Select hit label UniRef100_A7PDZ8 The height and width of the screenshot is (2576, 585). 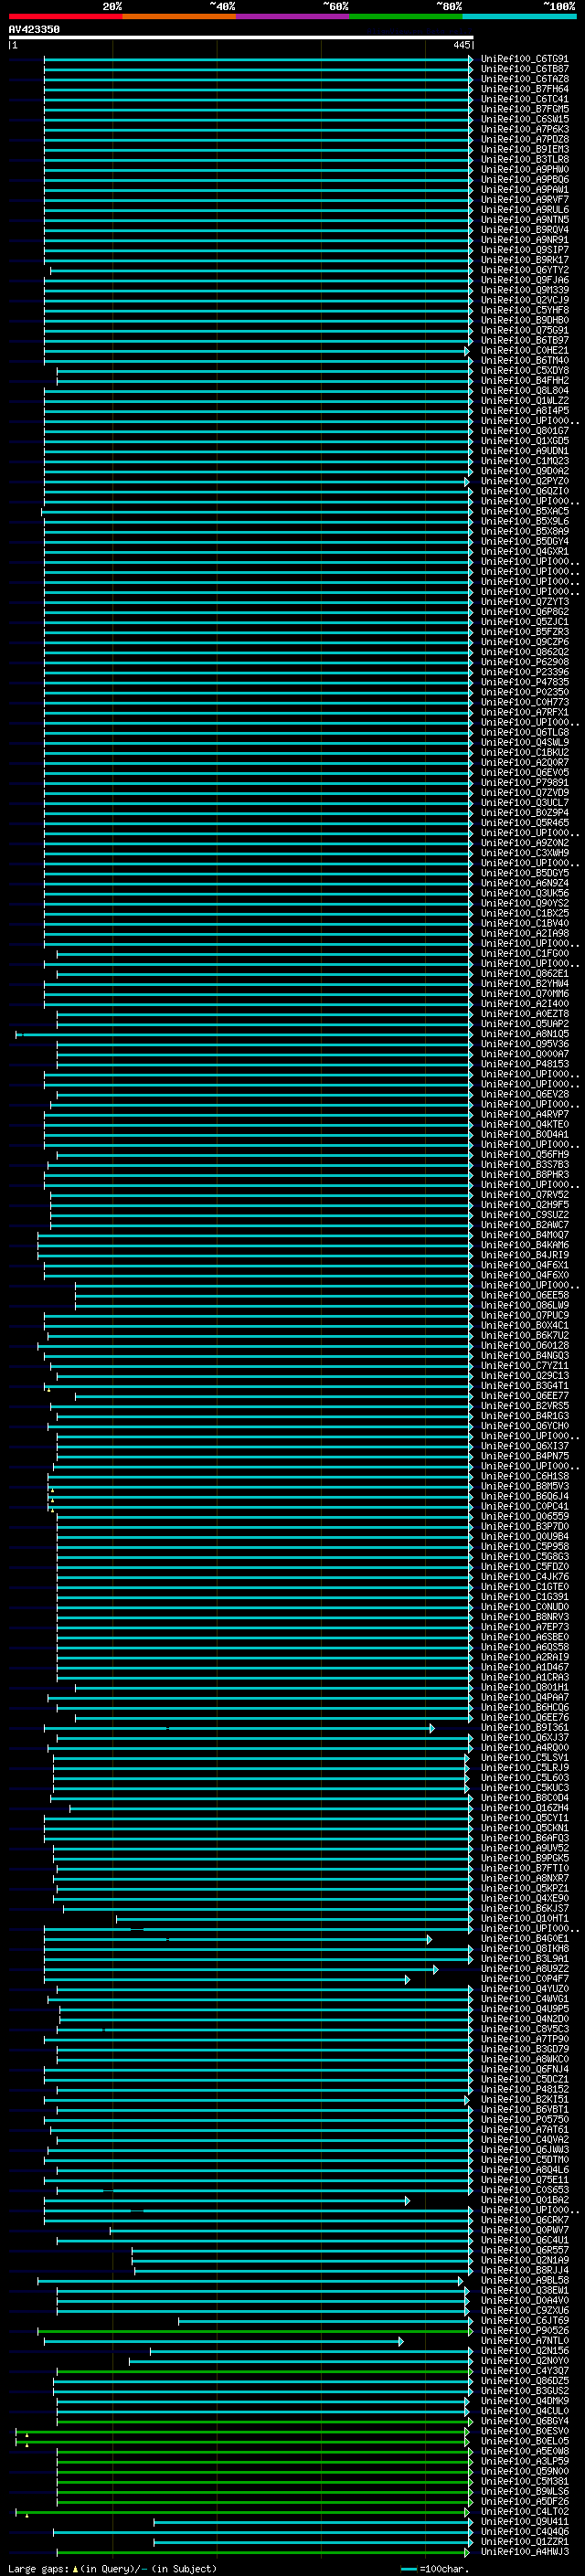click(x=524, y=139)
